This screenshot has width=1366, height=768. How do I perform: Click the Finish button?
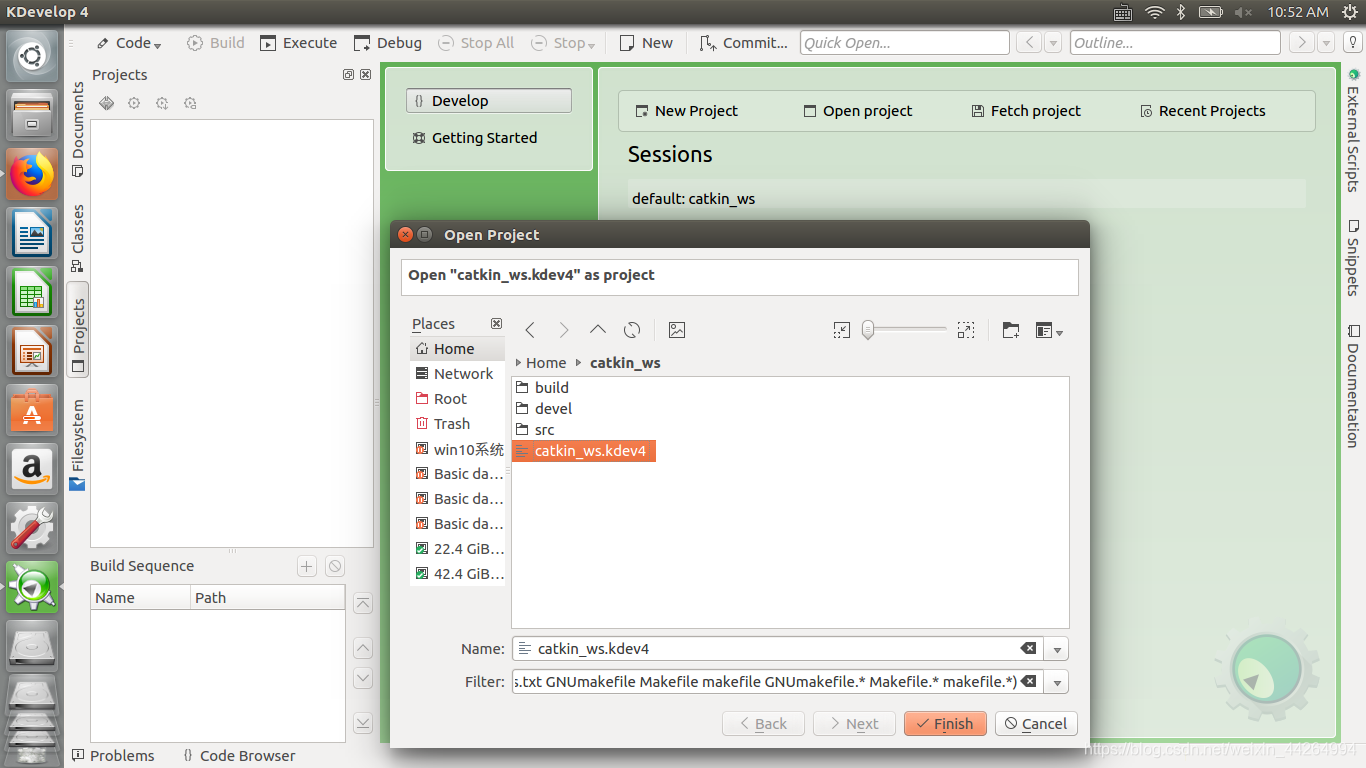point(945,724)
